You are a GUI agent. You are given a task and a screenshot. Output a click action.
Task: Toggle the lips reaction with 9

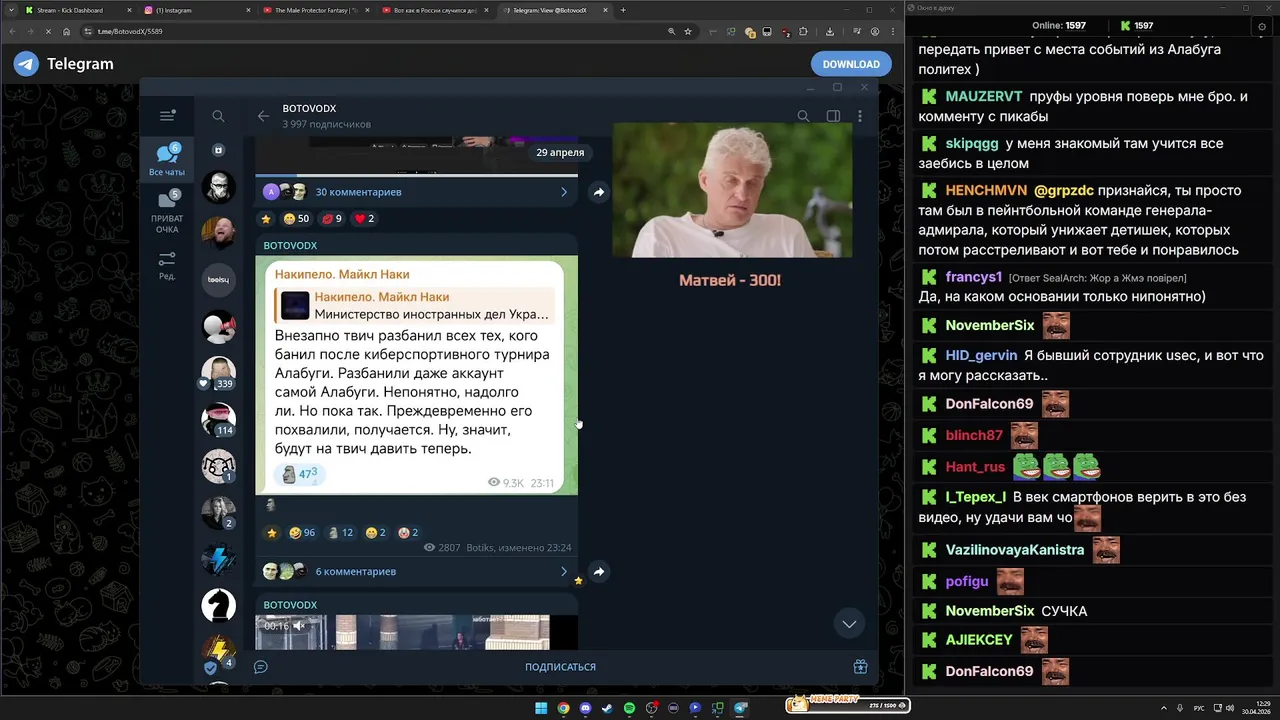[x=332, y=218]
